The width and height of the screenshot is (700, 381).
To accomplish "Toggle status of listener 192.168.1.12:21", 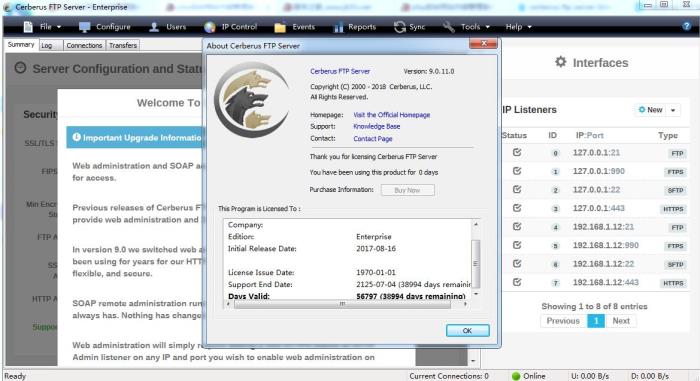I will click(x=517, y=226).
